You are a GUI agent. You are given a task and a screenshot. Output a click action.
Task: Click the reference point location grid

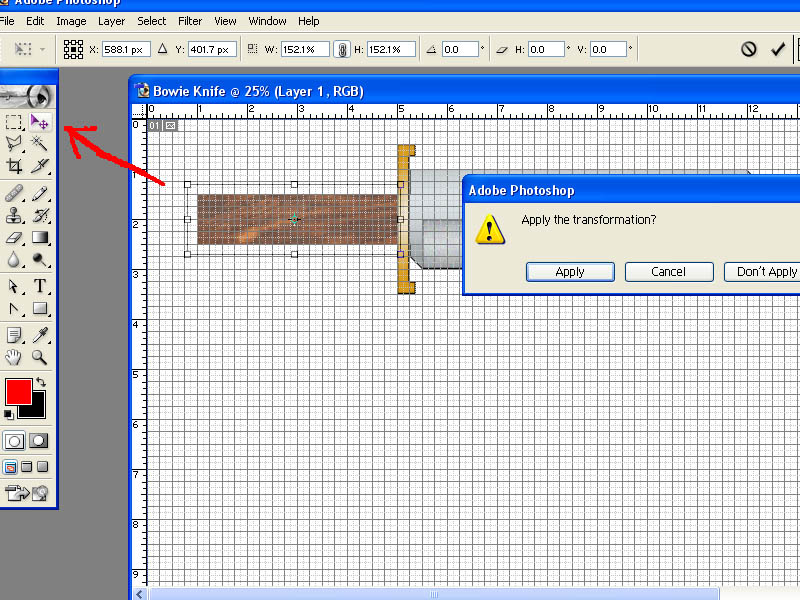pyautogui.click(x=73, y=49)
